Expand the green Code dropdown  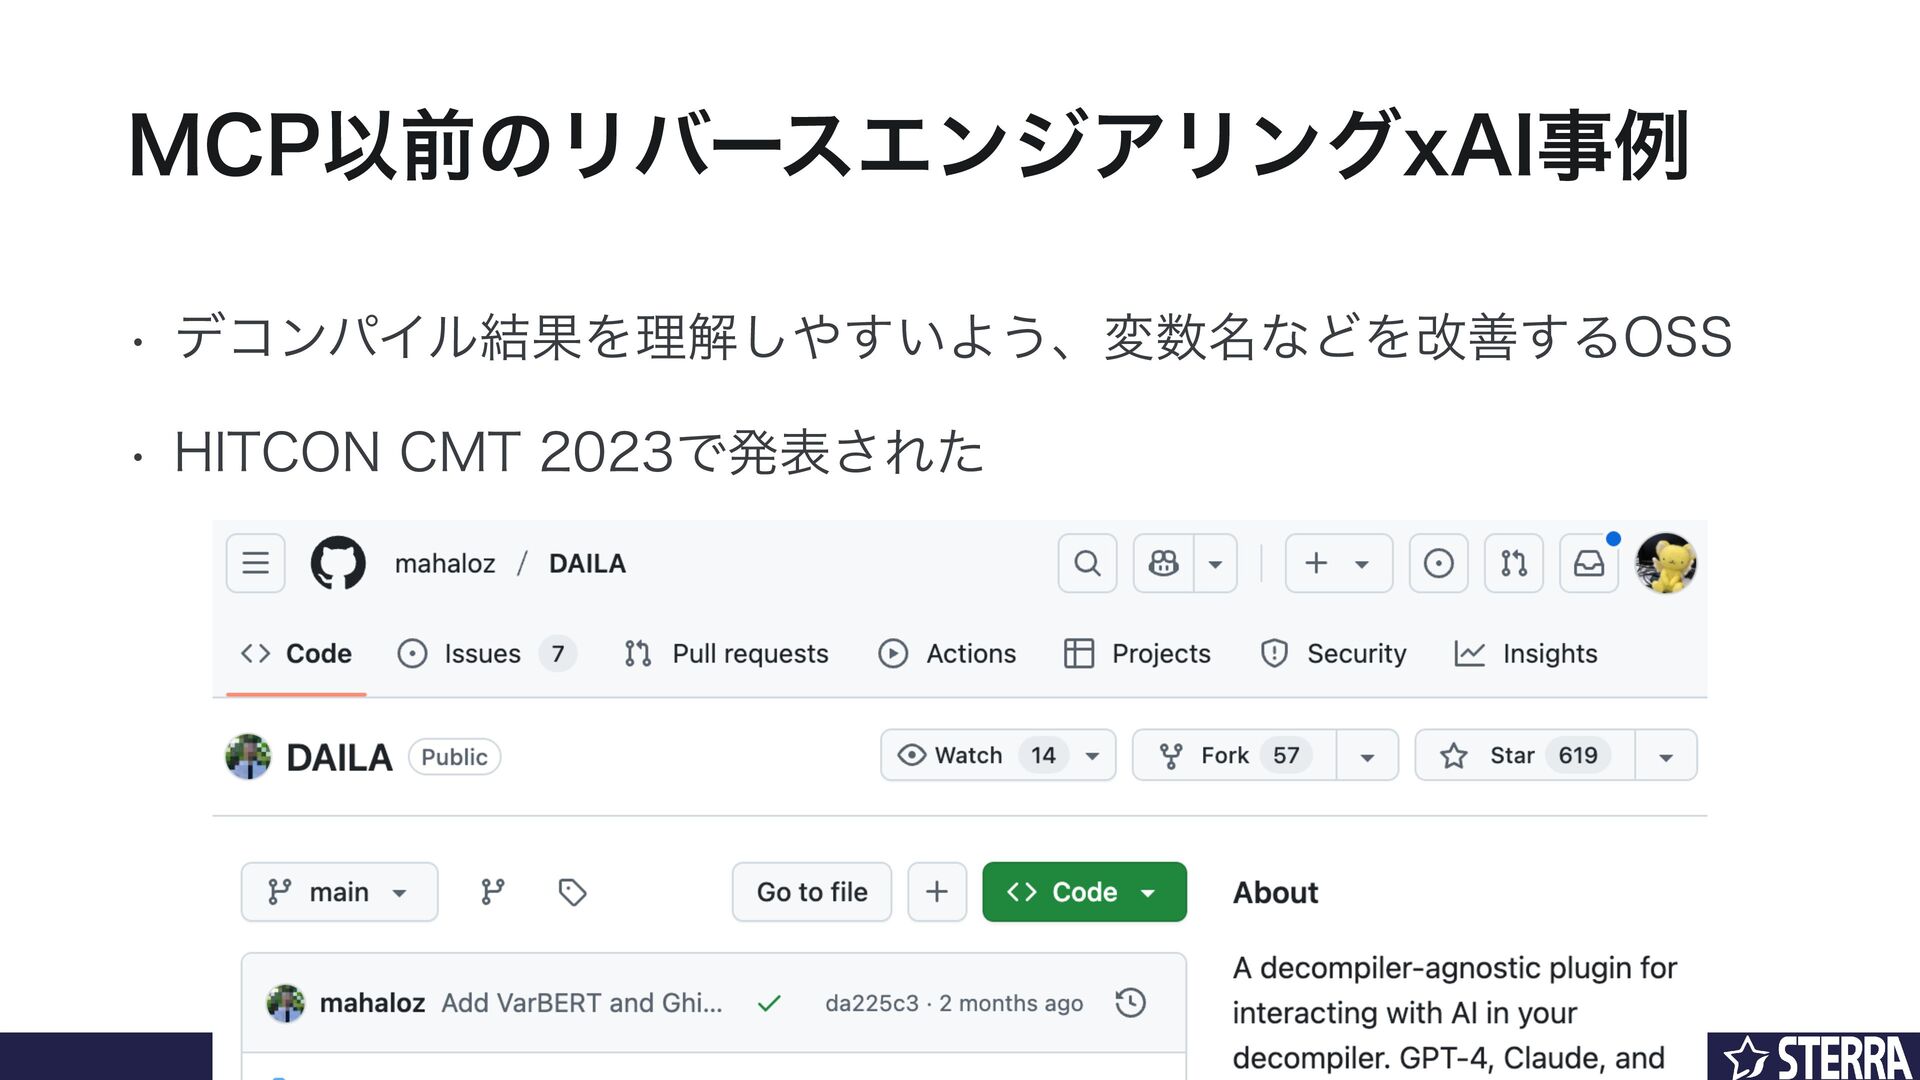1084,892
